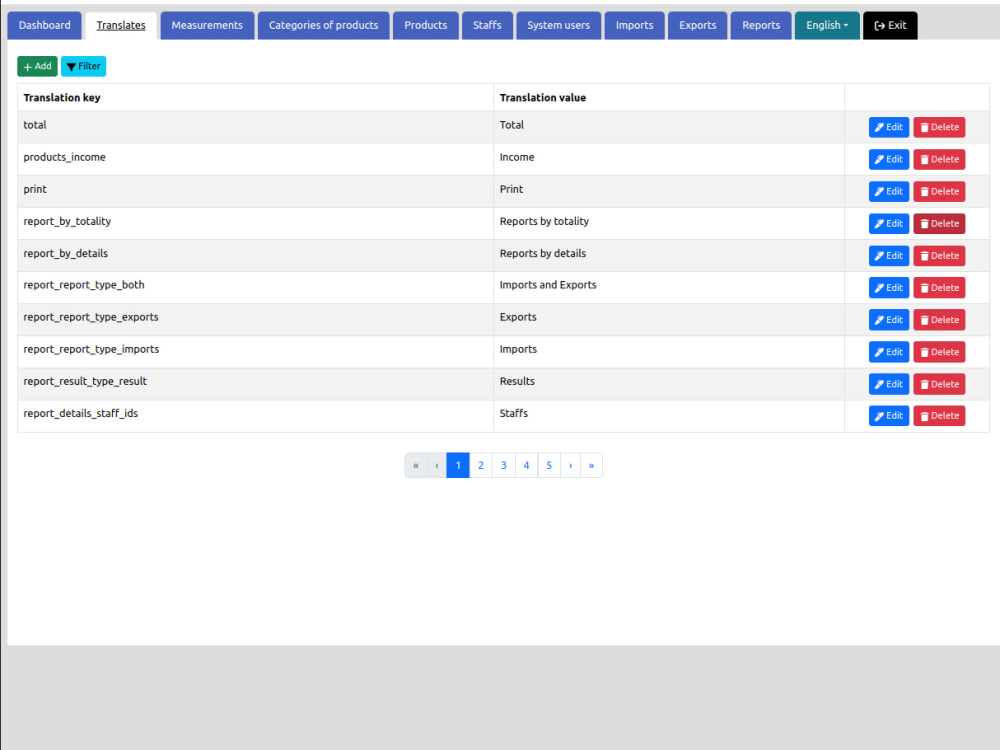Switch to the Products tab

[425, 26]
